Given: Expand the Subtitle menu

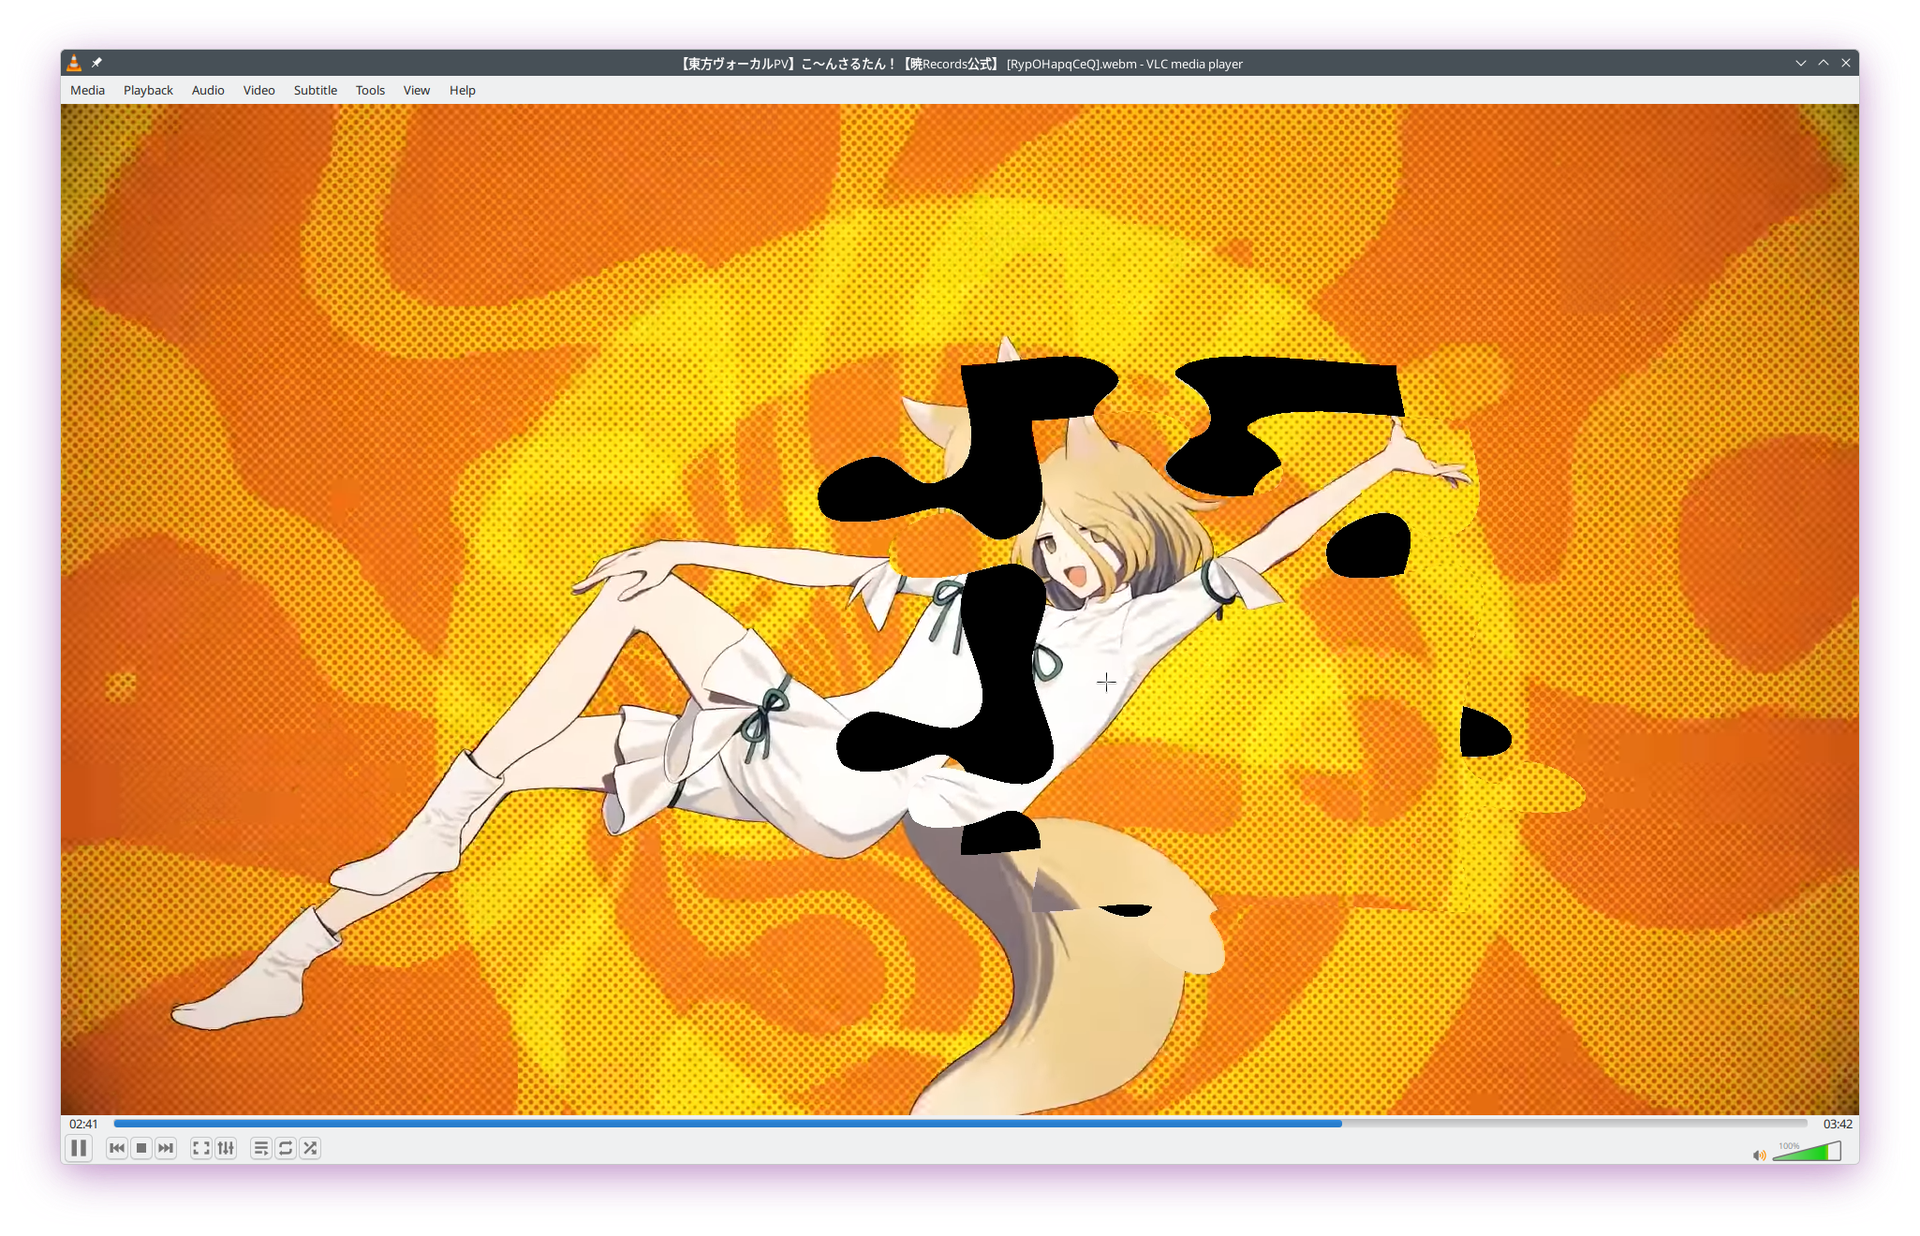Looking at the screenshot, I should [x=315, y=90].
